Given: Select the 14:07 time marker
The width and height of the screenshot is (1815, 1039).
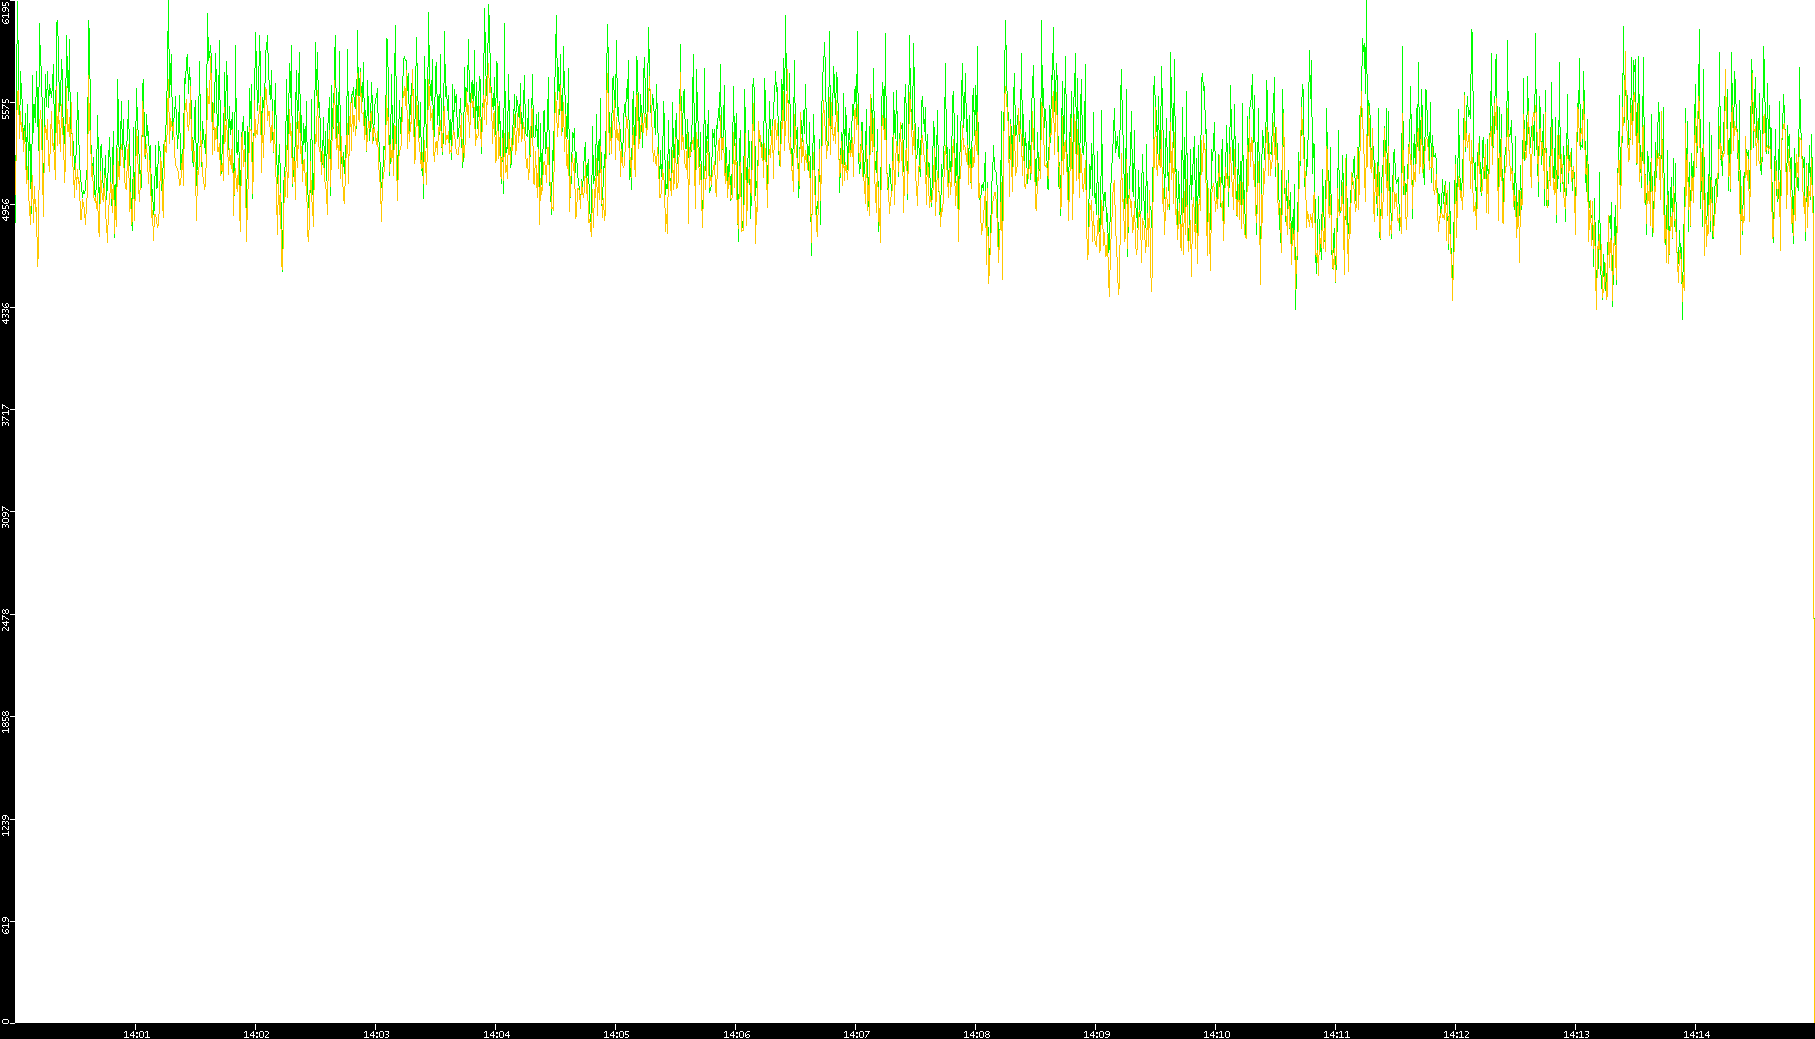Looking at the screenshot, I should click(856, 1034).
